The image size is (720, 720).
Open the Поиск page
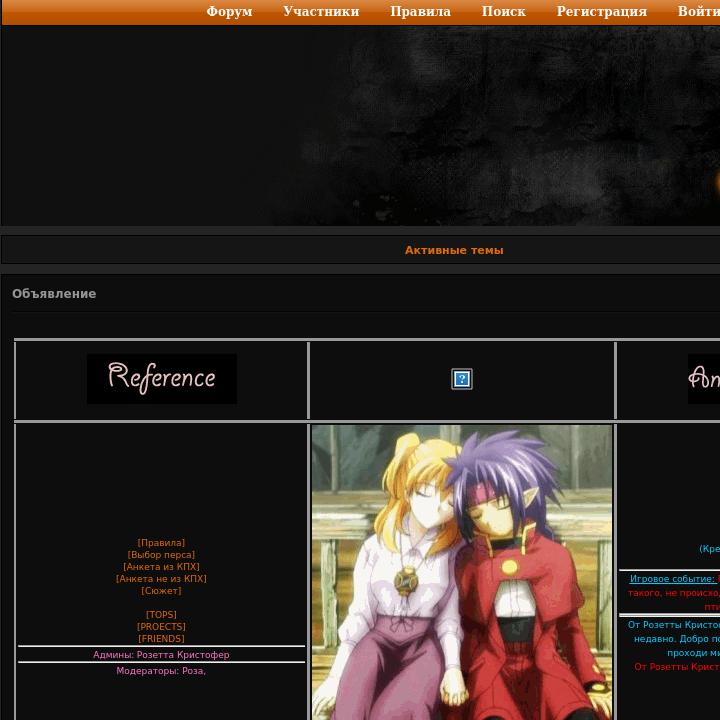503,11
